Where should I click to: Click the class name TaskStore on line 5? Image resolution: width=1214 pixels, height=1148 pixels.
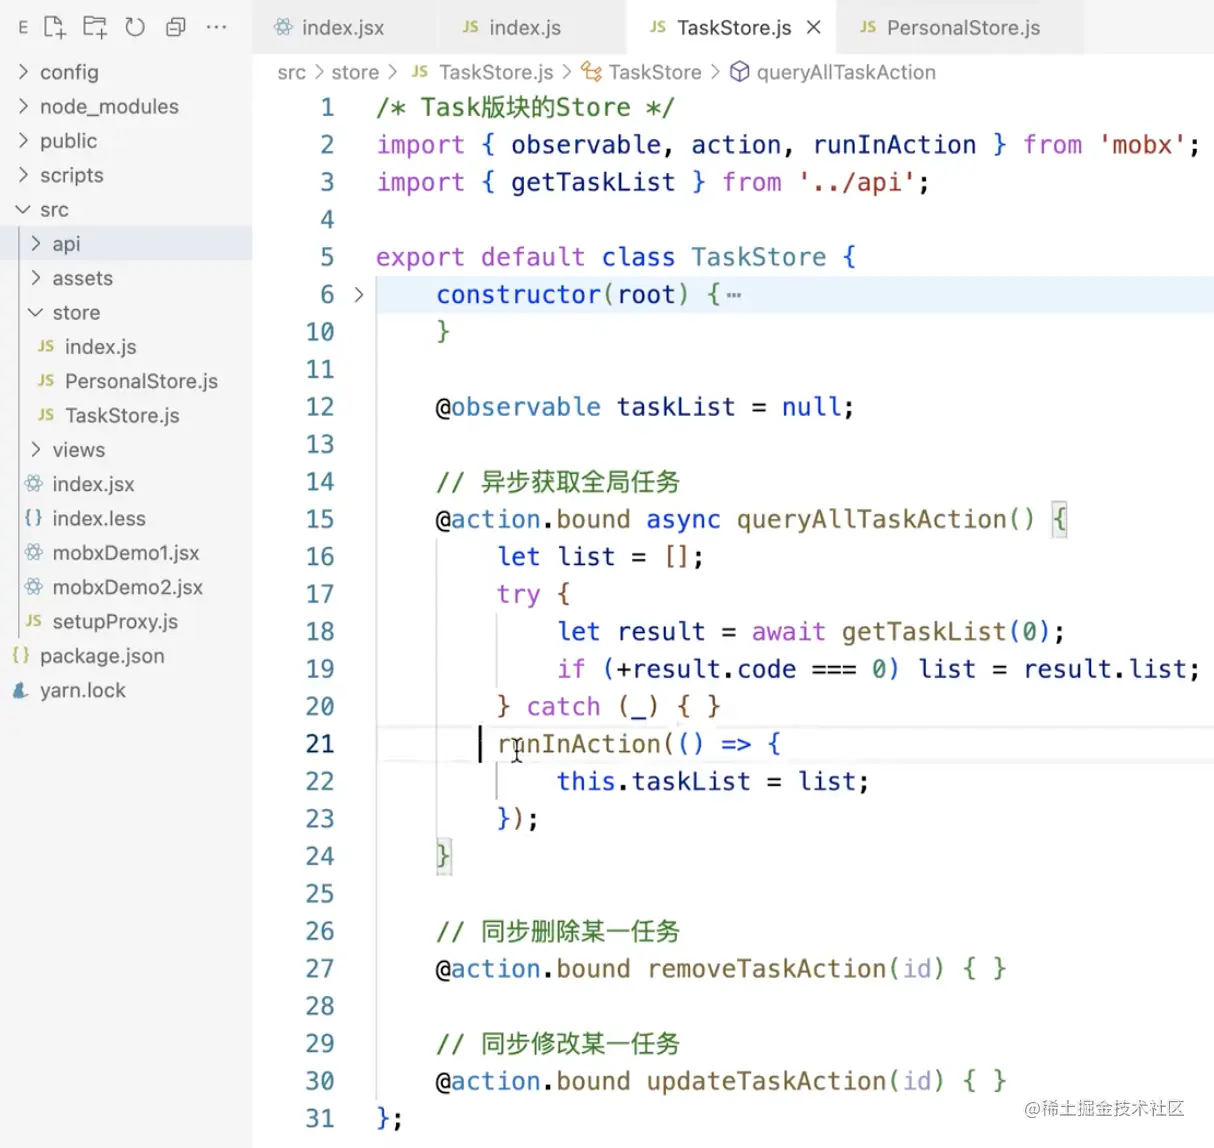(x=758, y=257)
